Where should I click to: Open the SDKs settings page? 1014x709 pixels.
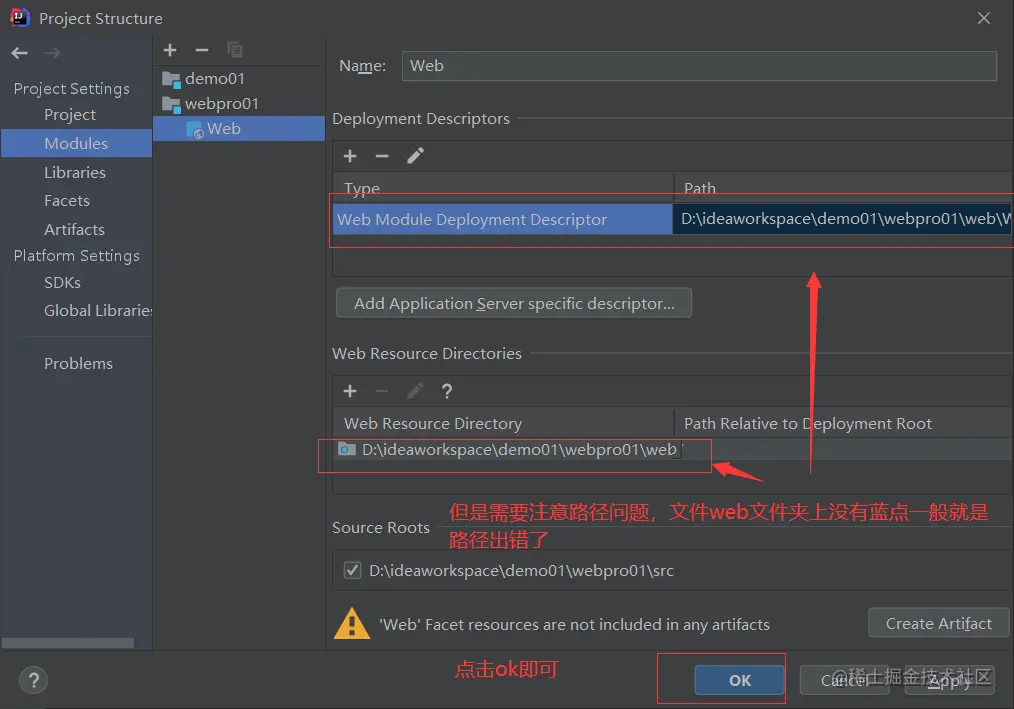[x=63, y=283]
